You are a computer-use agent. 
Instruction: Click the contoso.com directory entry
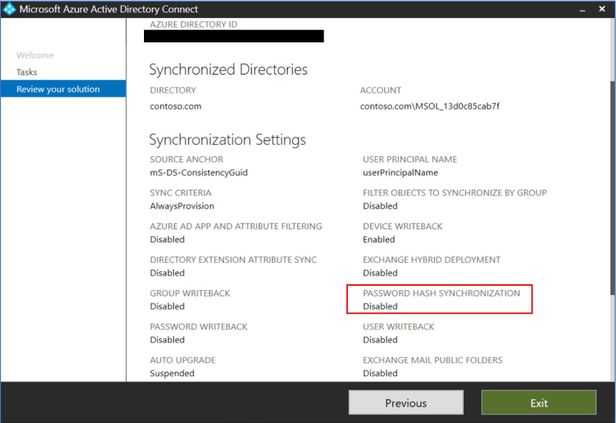175,106
